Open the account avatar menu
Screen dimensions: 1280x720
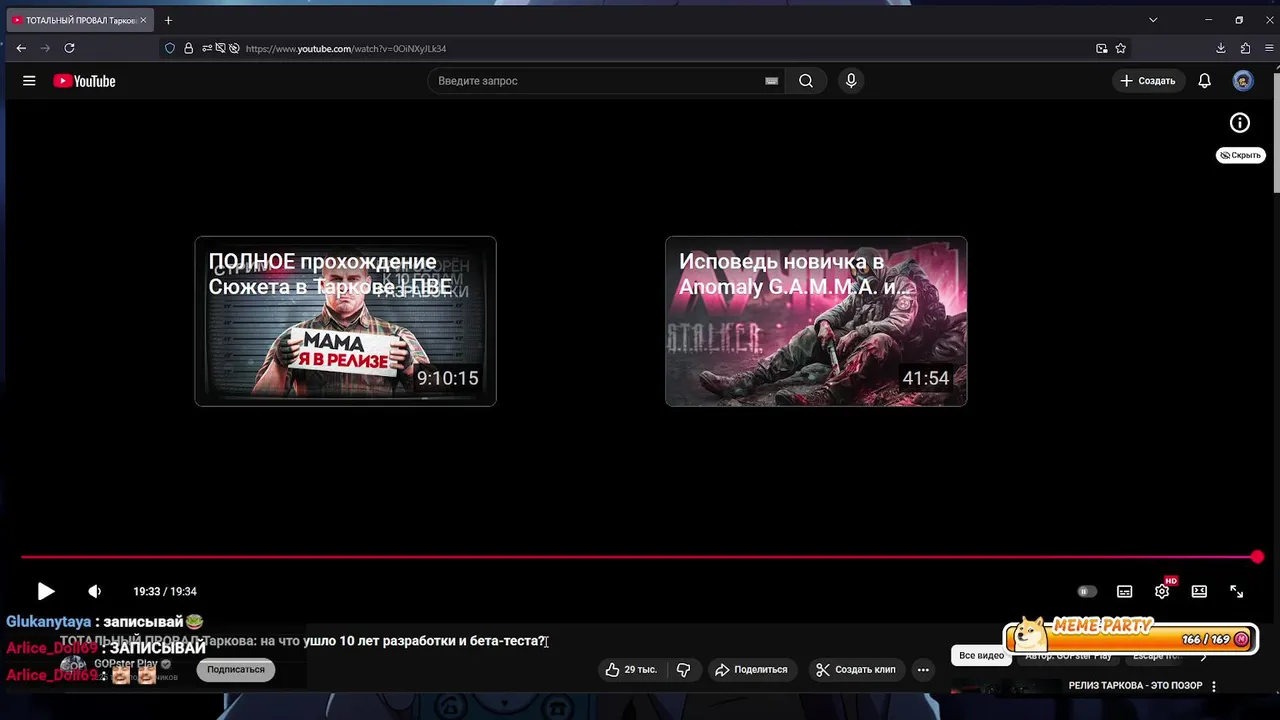1243,81
